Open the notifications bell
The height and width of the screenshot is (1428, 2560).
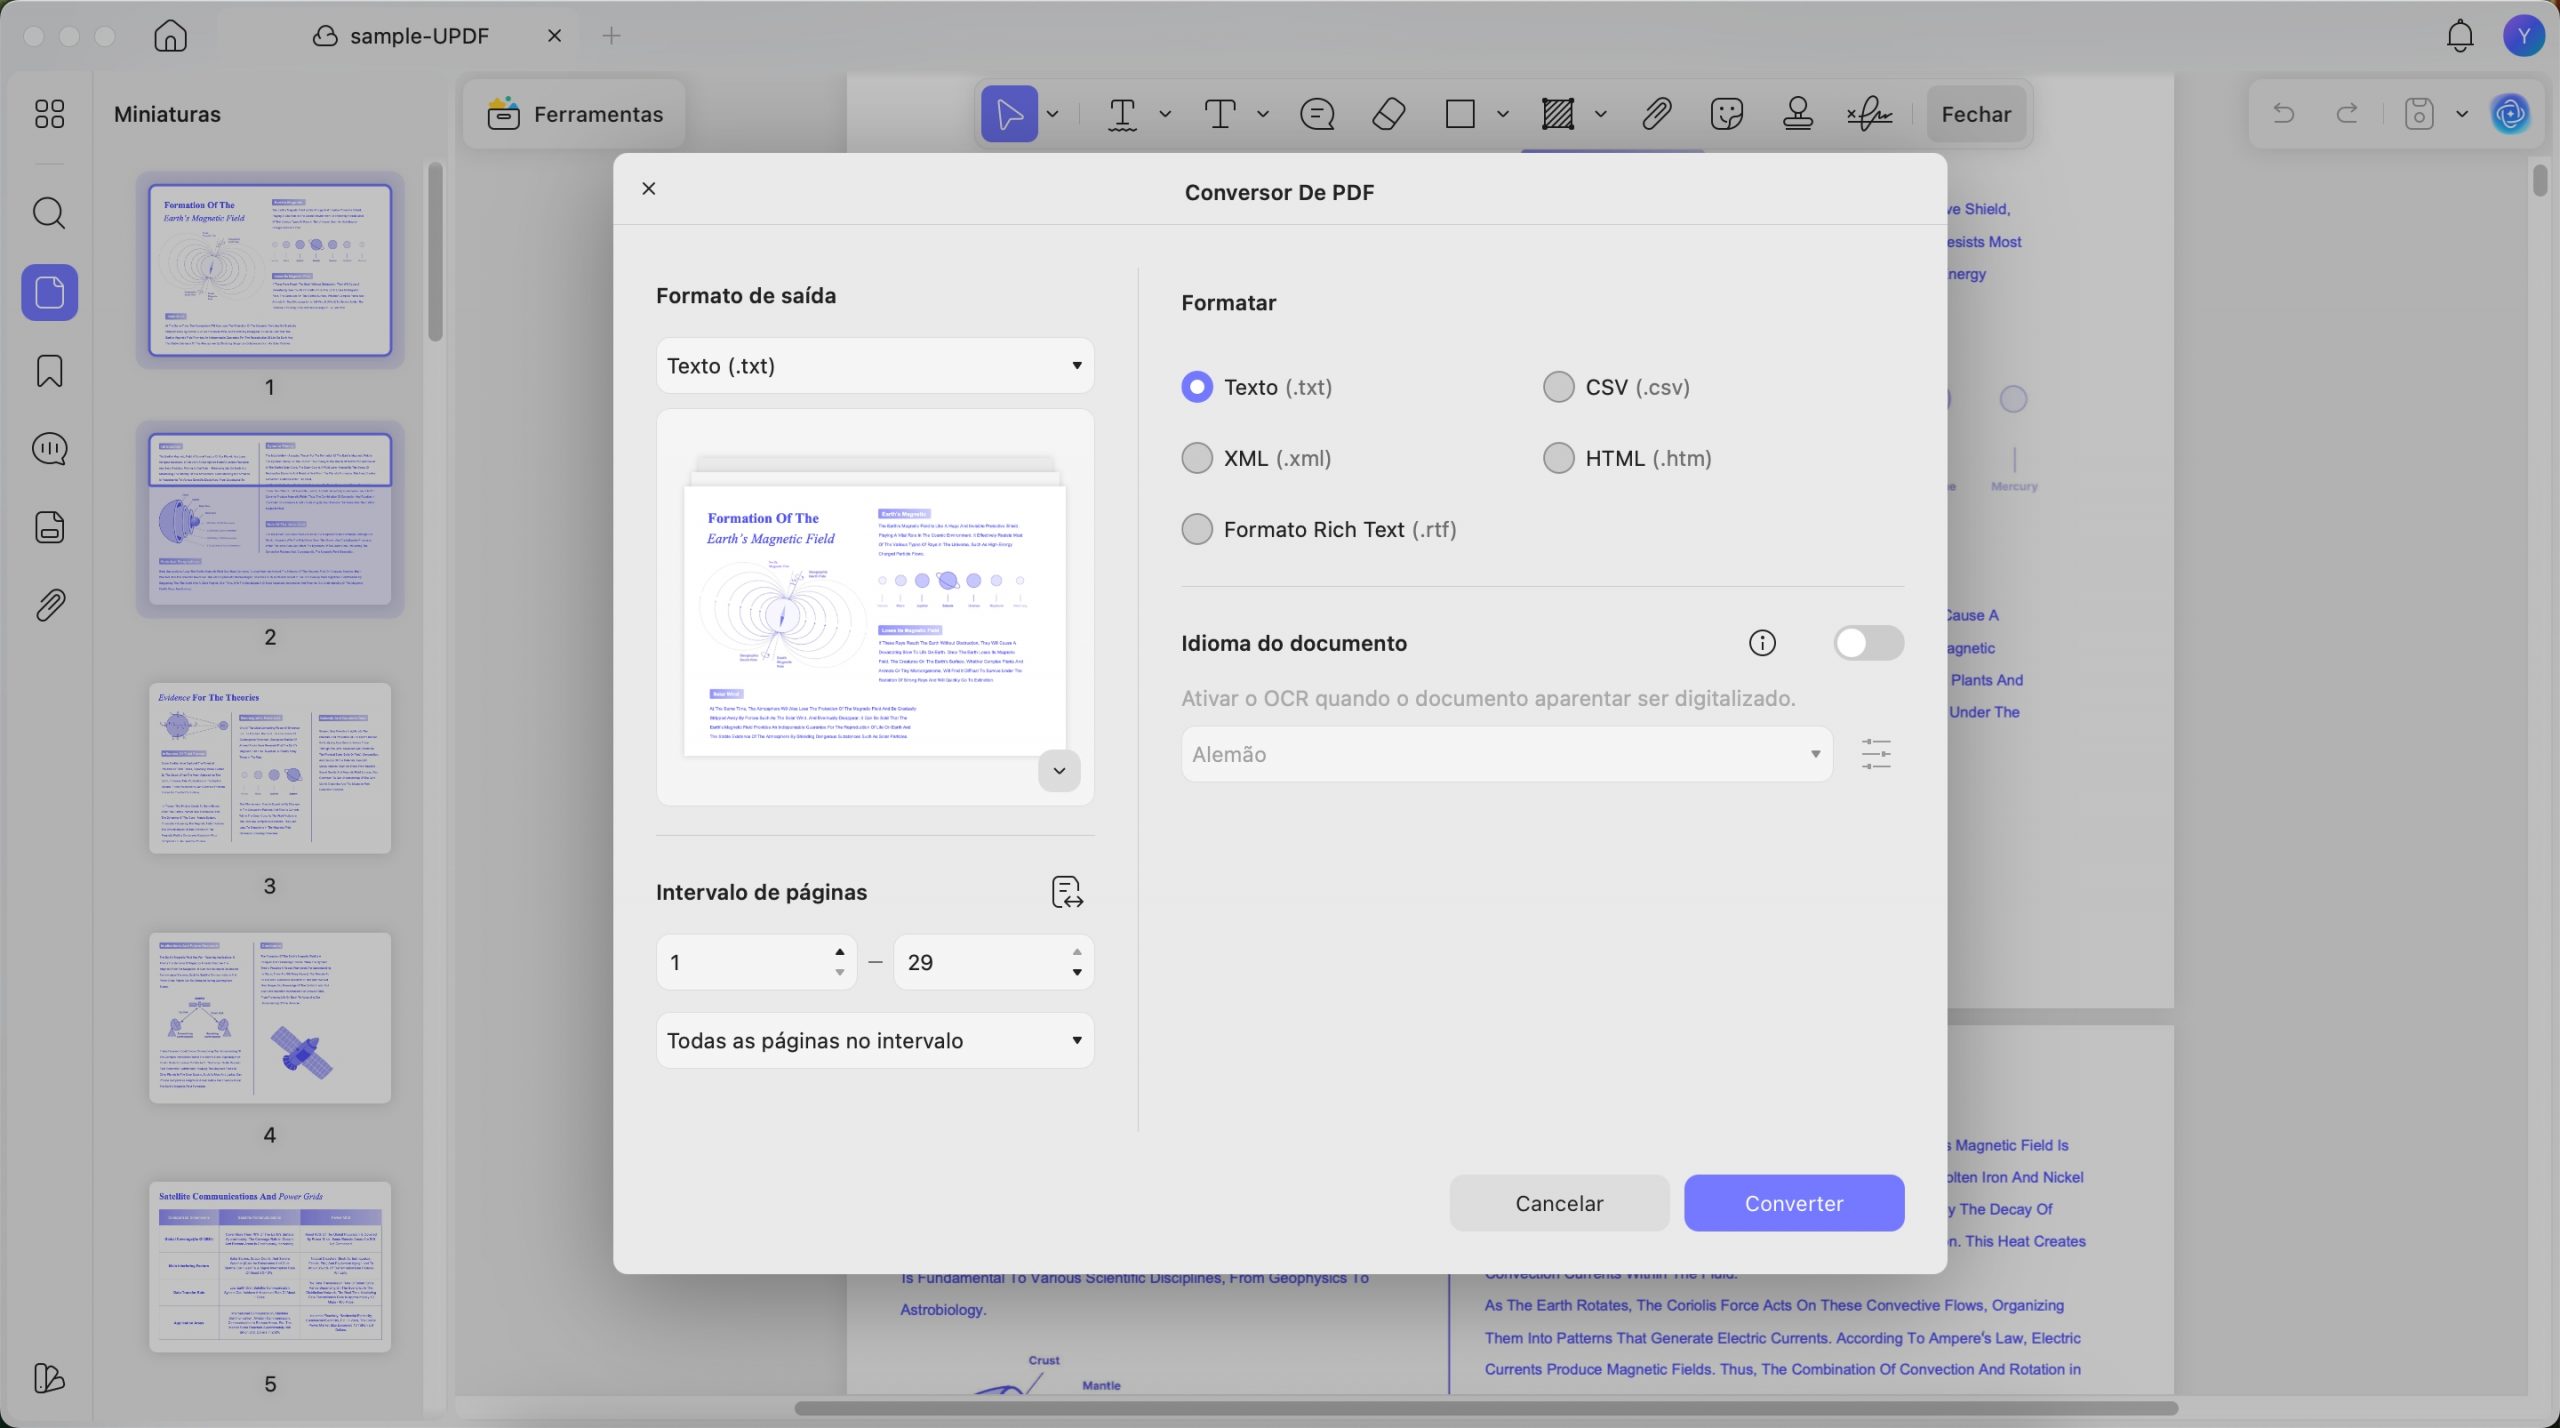[x=2460, y=36]
